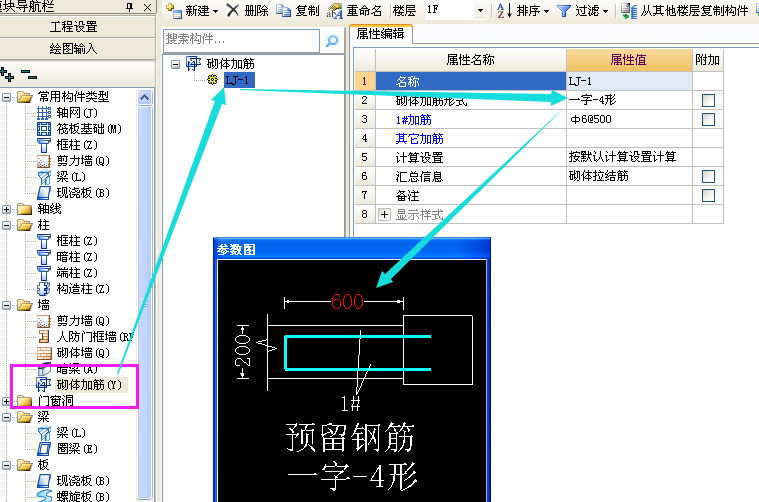Expand the 门窗洞 folder
Image resolution: width=759 pixels, height=502 pixels.
[6, 401]
